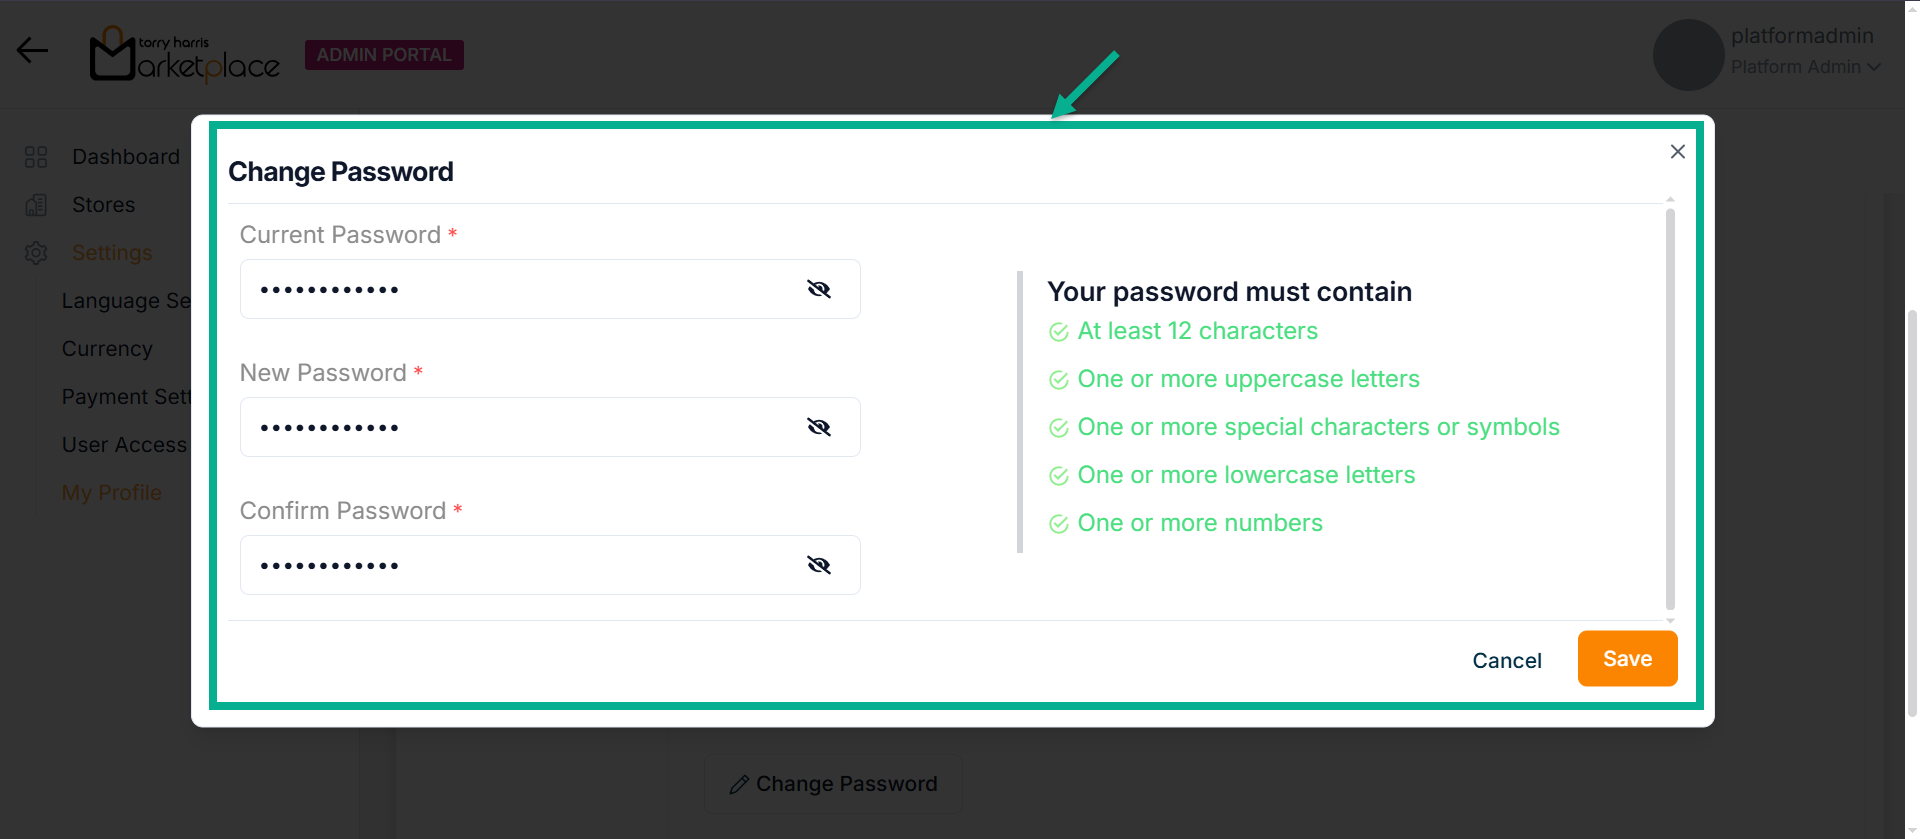Close the Change Password dialog
1920x839 pixels.
[1677, 151]
